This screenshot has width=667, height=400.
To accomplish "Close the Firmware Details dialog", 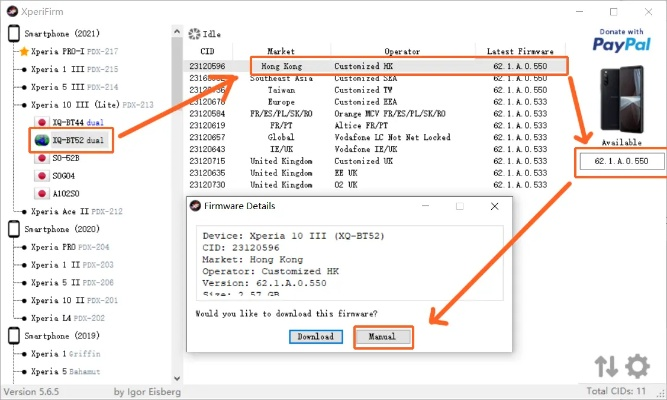I will pyautogui.click(x=494, y=205).
